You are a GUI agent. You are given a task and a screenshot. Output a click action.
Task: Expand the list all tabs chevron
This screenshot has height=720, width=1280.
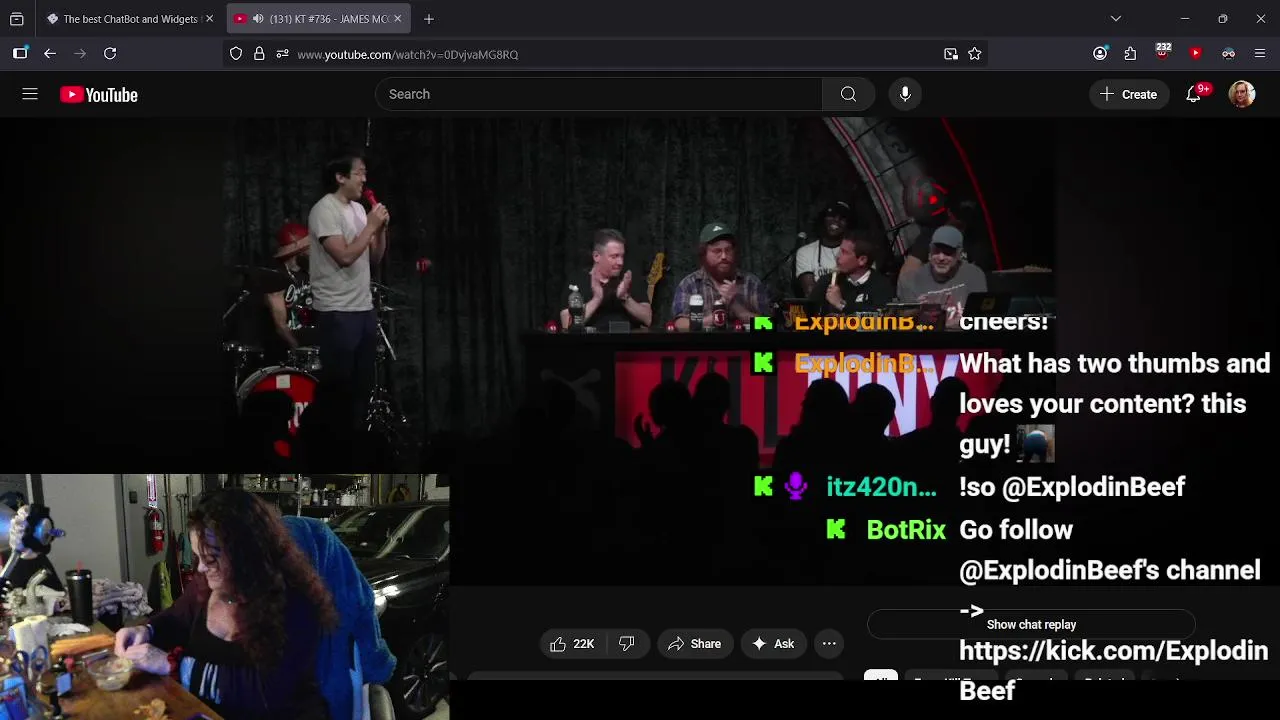pos(1116,19)
